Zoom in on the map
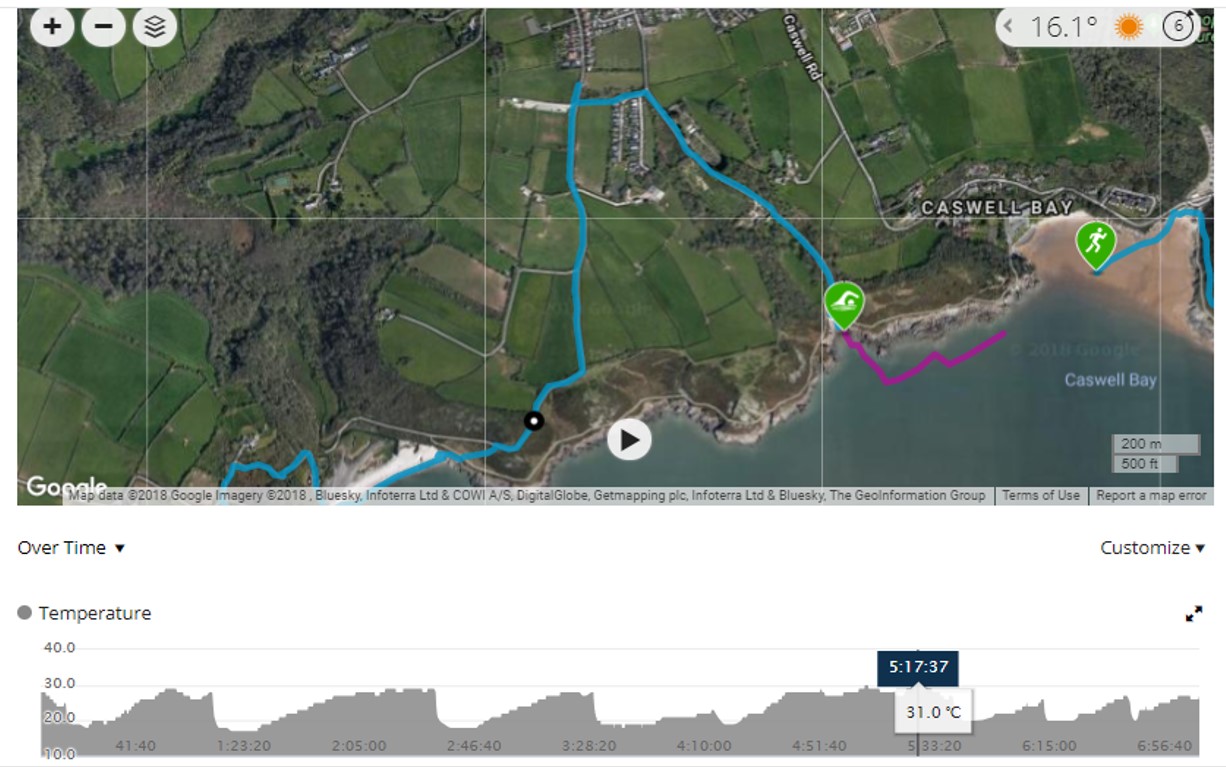Viewport: 1226px width, 767px height. point(52,27)
